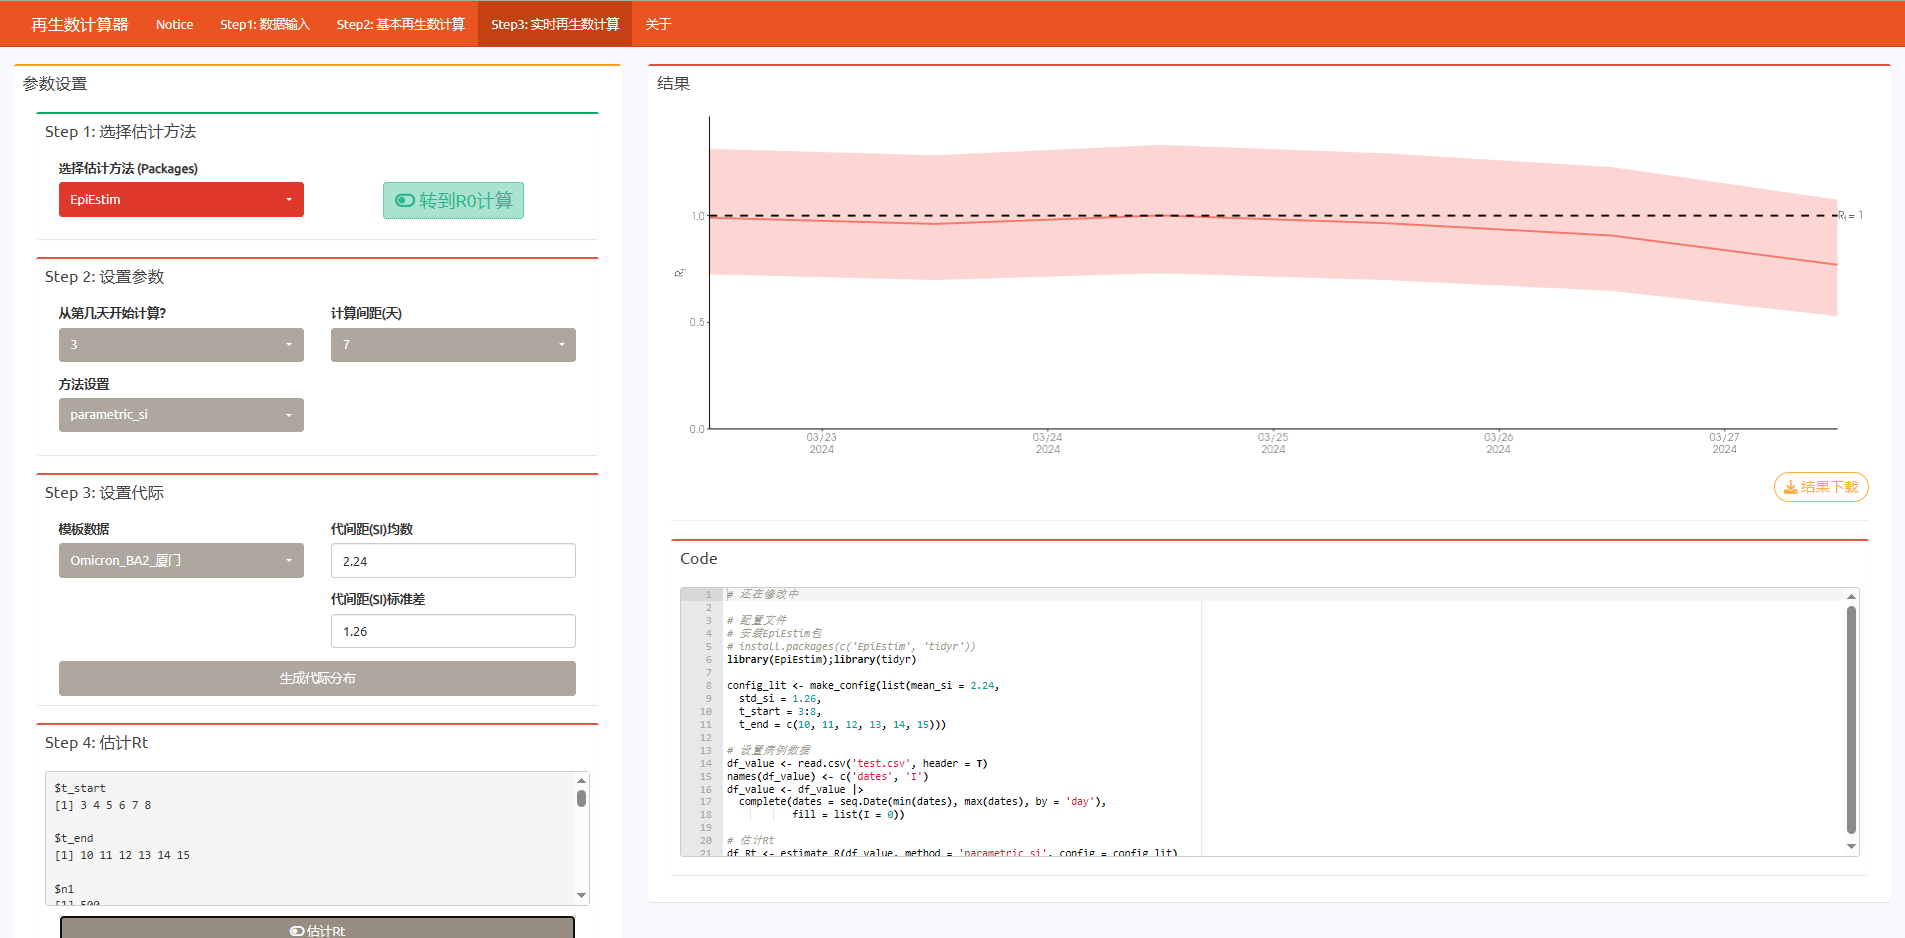Click the download icon on 结果下载
The image size is (1905, 938).
[x=1790, y=488]
